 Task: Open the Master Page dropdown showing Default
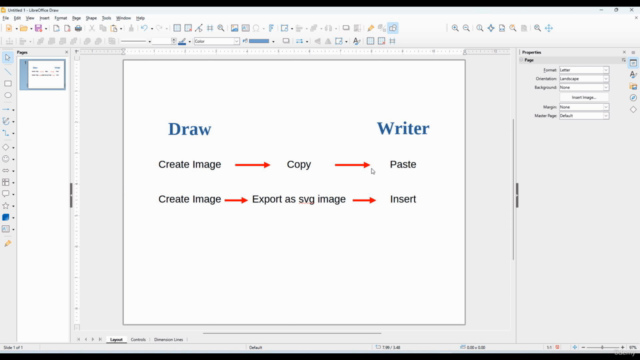coord(584,116)
